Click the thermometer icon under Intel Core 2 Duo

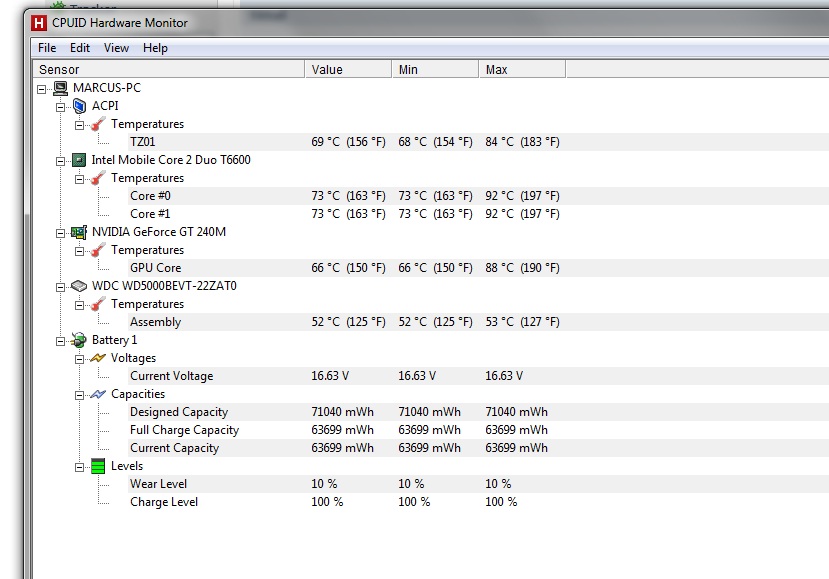98,178
